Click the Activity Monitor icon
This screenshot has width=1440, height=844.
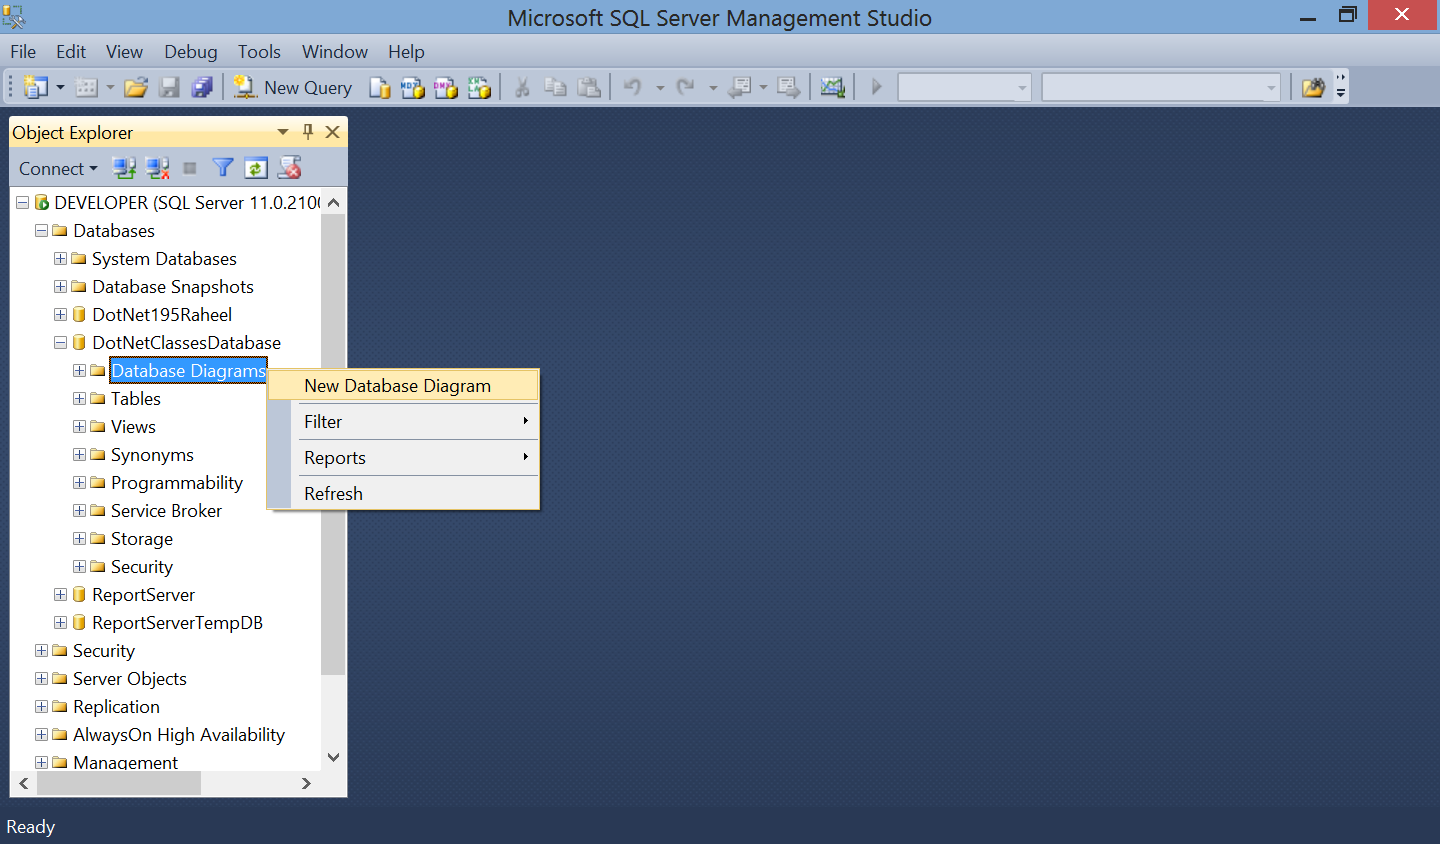tap(832, 88)
